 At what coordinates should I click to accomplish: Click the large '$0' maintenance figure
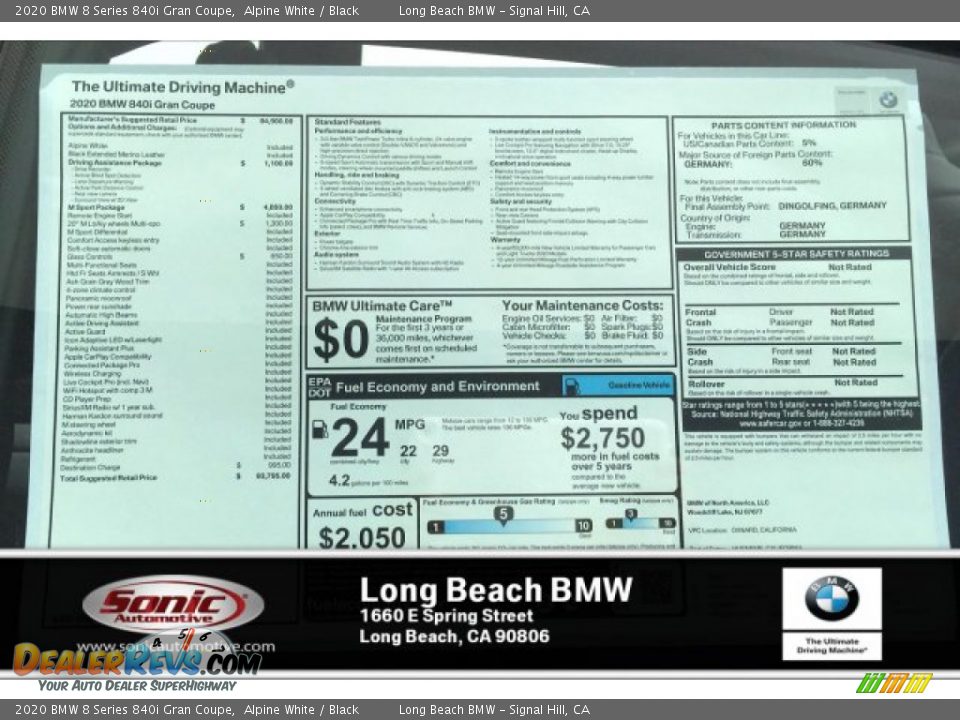point(341,340)
